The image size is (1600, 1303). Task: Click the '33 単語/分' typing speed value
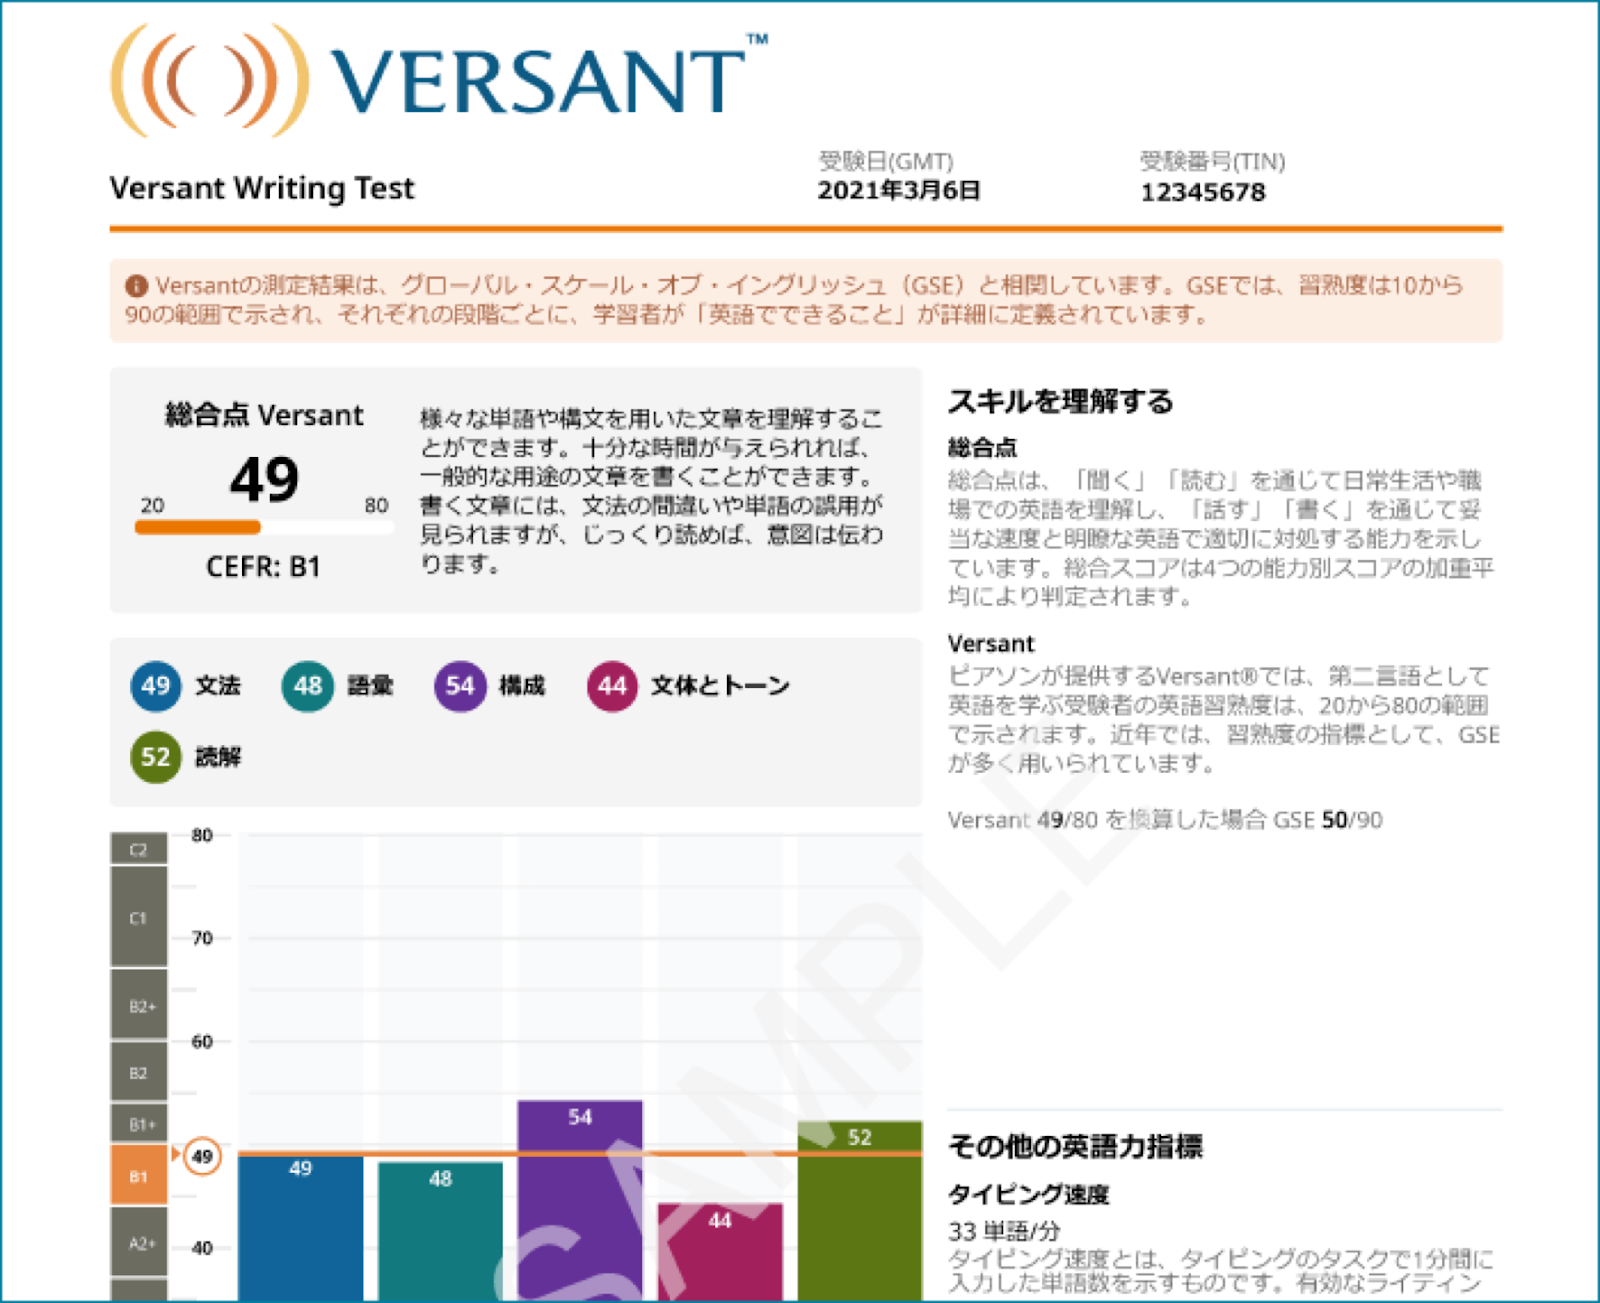pos(1004,1231)
